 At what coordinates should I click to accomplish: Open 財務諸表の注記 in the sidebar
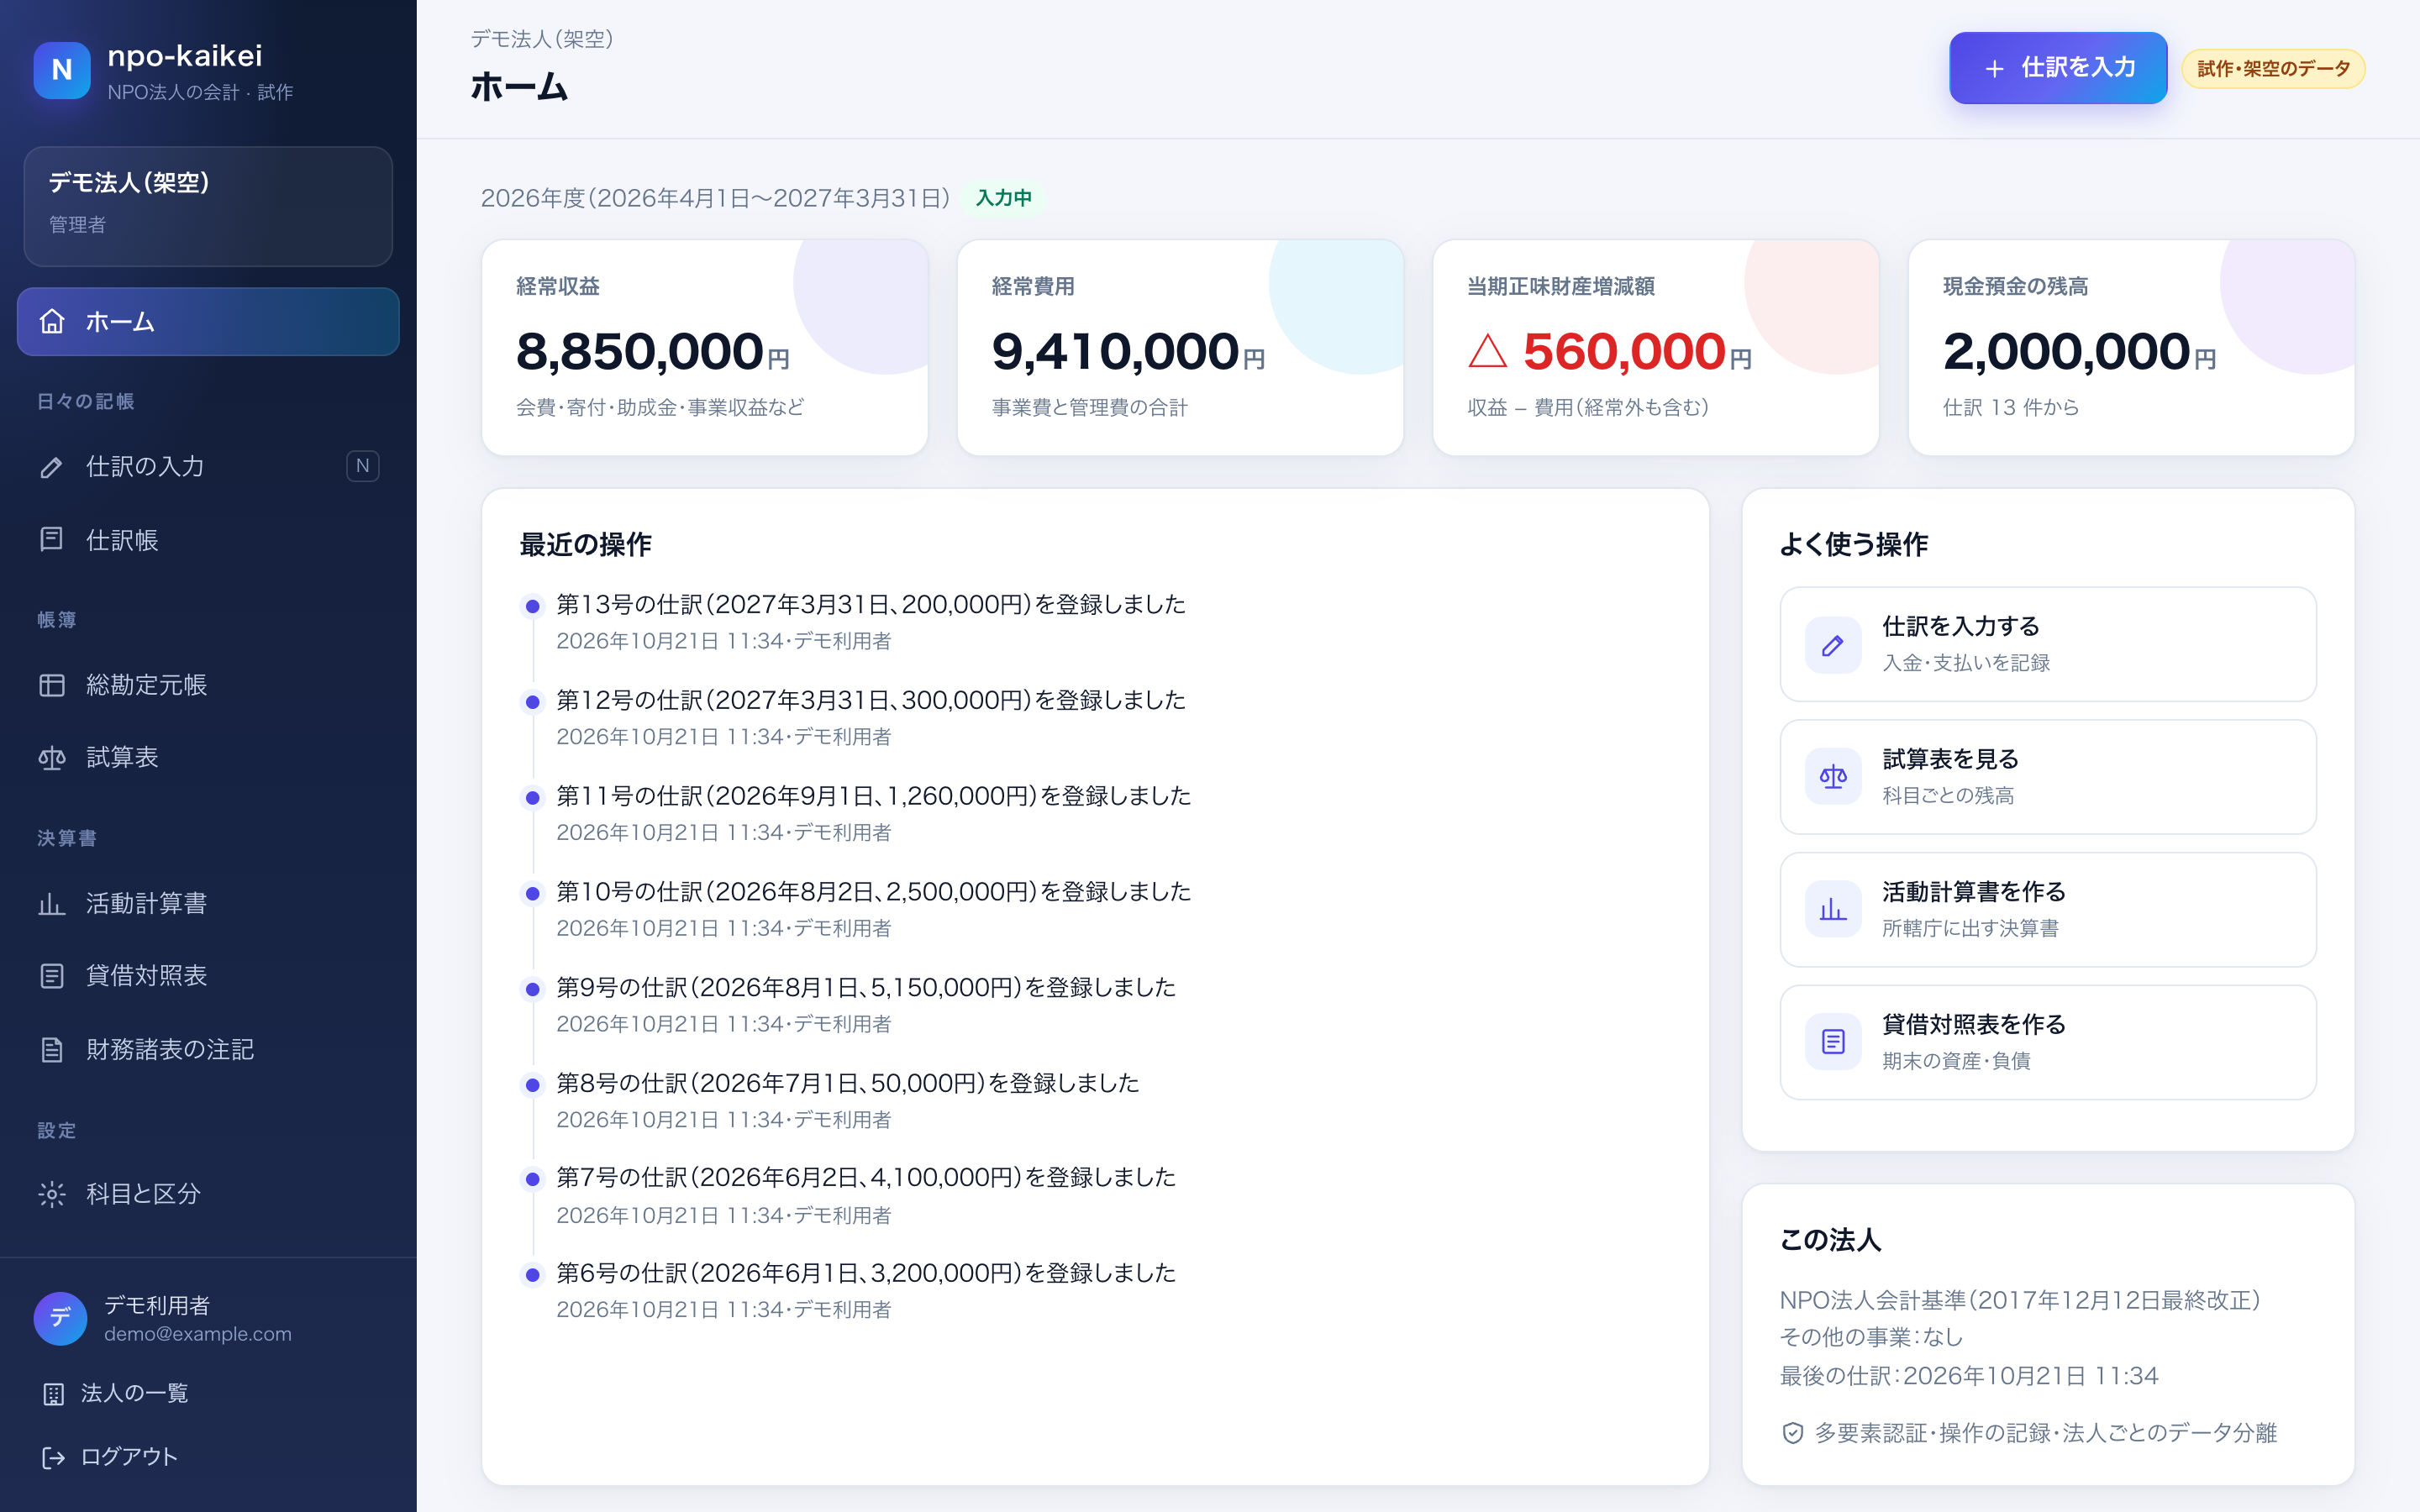[208, 1049]
